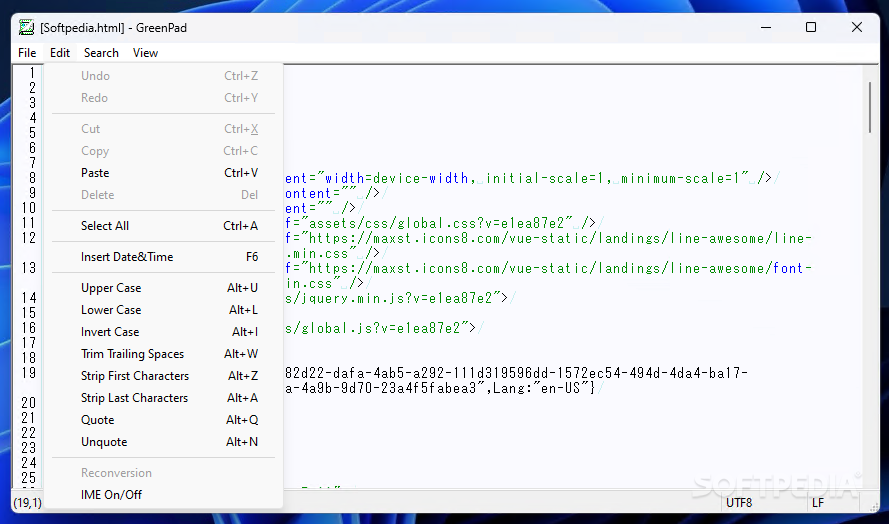Viewport: 889px width, 524px height.
Task: Choose Quote menu entry
Action: click(x=163, y=420)
